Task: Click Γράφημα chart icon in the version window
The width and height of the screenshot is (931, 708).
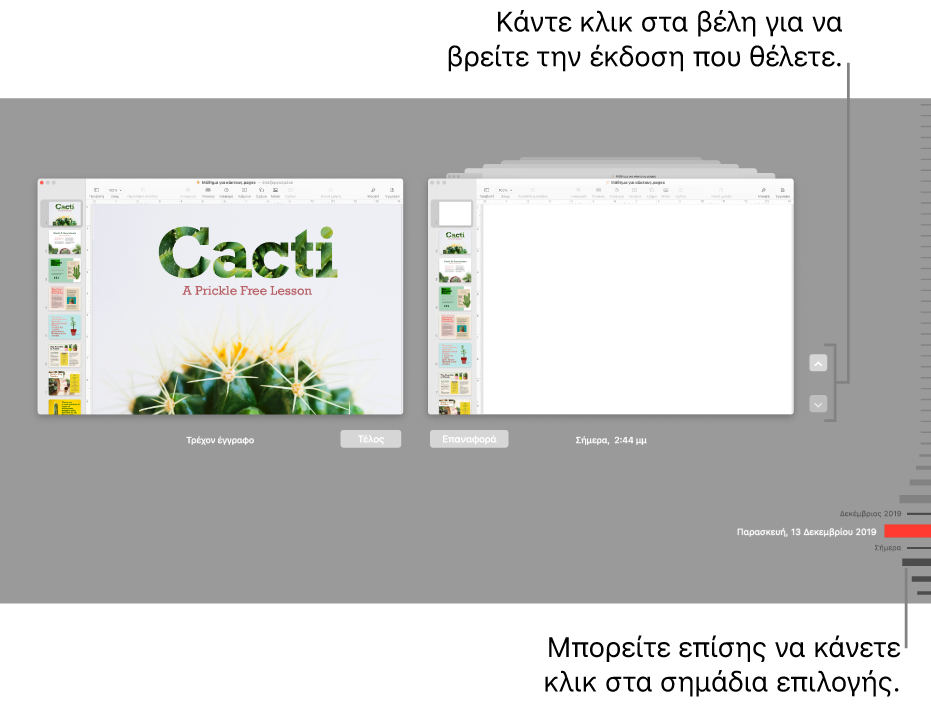Action: [616, 190]
